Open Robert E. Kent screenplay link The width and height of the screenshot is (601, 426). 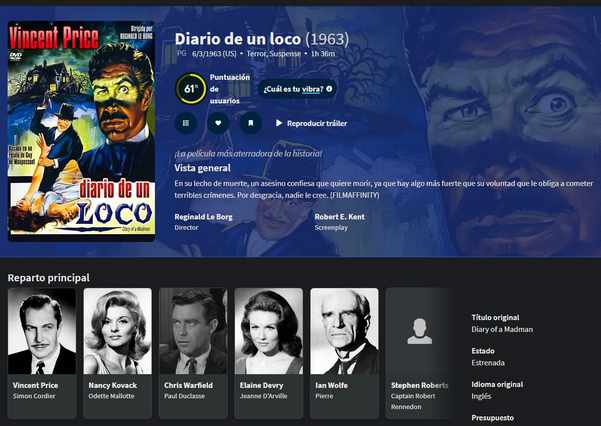click(x=340, y=217)
